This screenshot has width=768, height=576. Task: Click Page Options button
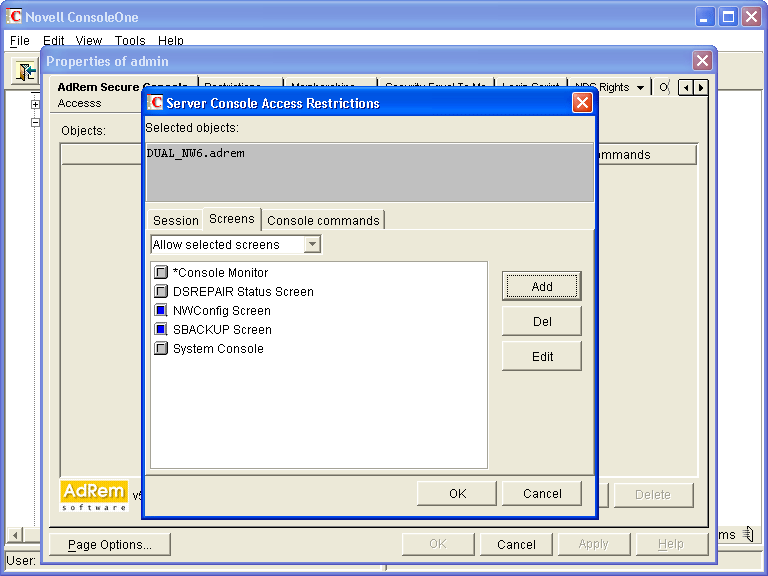tap(110, 544)
